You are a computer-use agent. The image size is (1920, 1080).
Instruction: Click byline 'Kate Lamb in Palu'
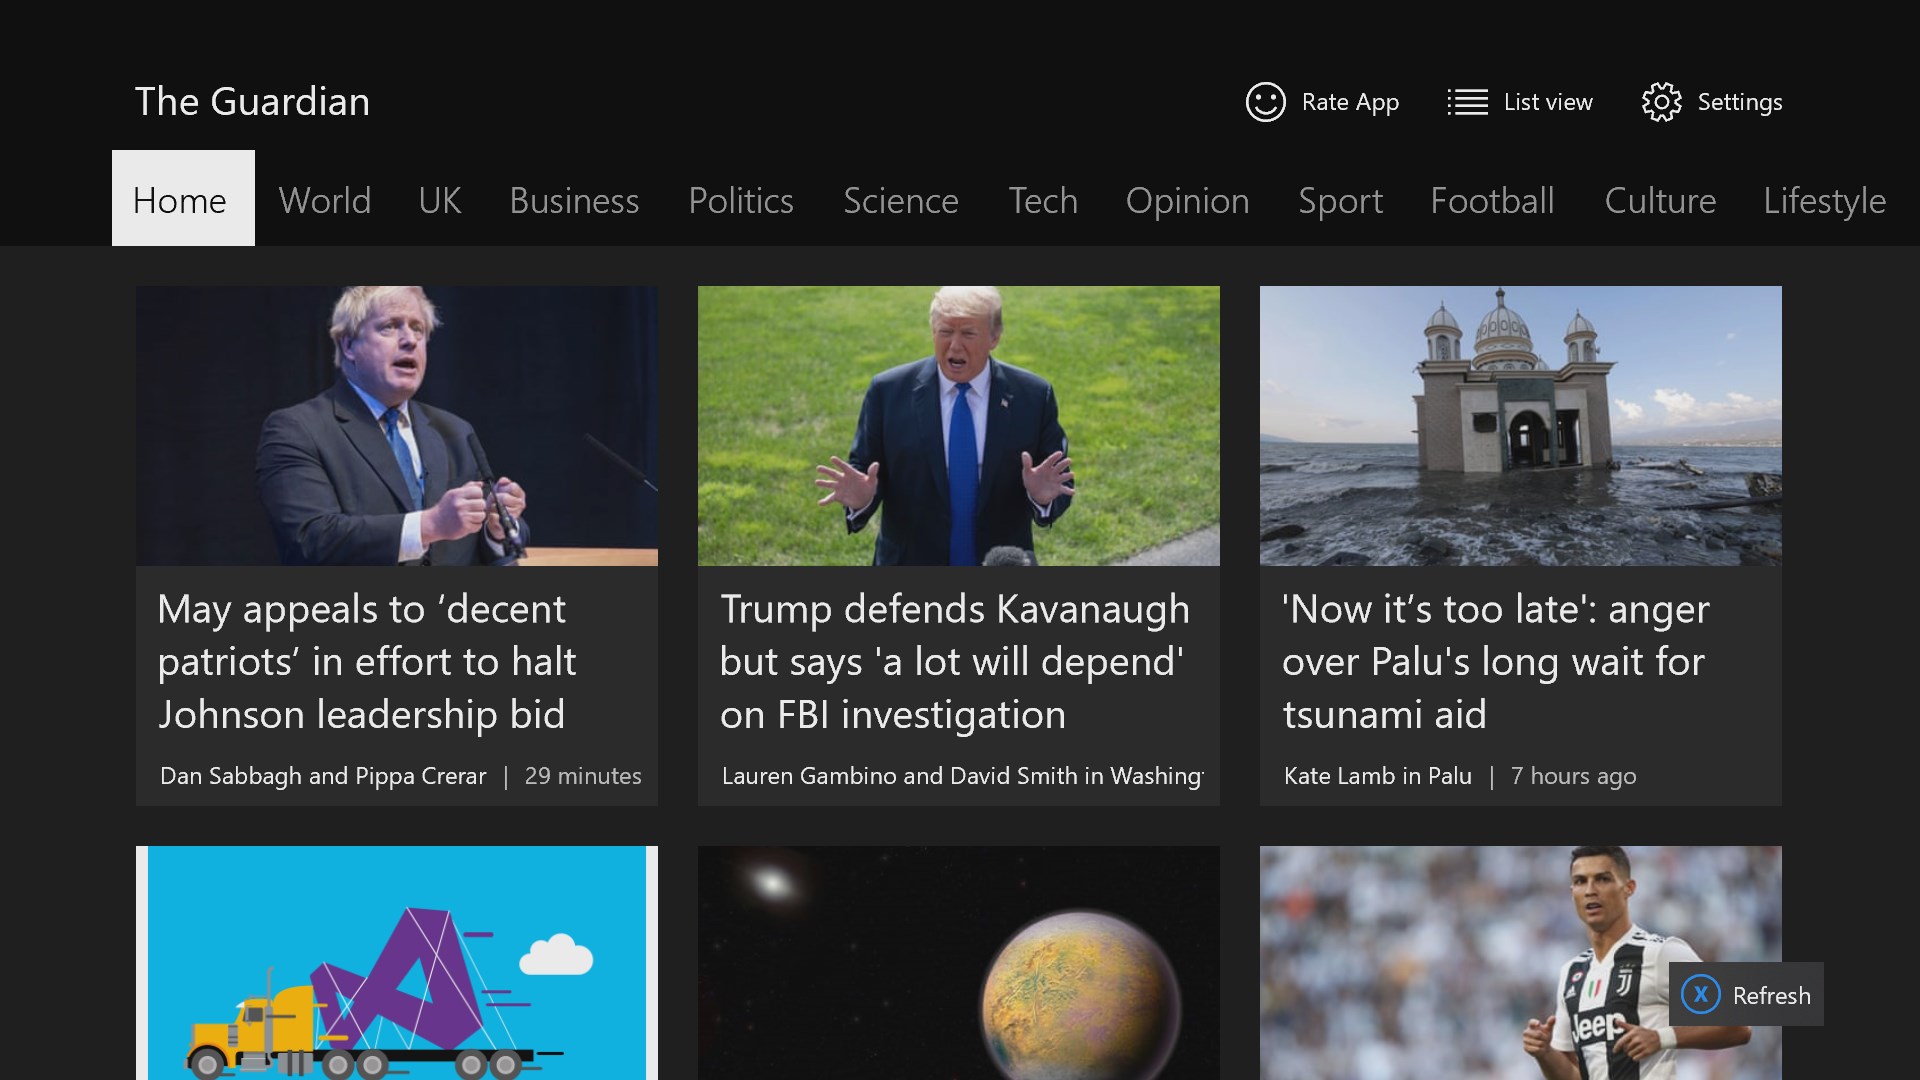click(x=1378, y=776)
